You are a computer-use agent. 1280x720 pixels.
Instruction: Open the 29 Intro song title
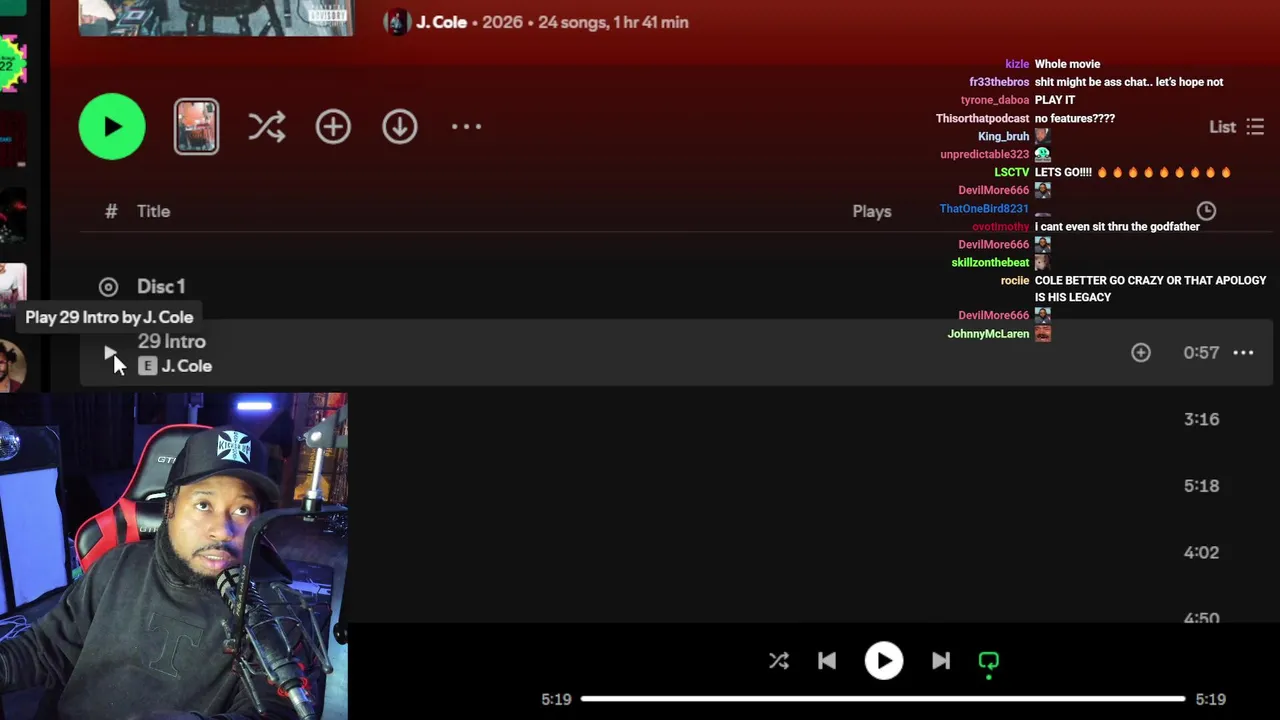tap(171, 341)
